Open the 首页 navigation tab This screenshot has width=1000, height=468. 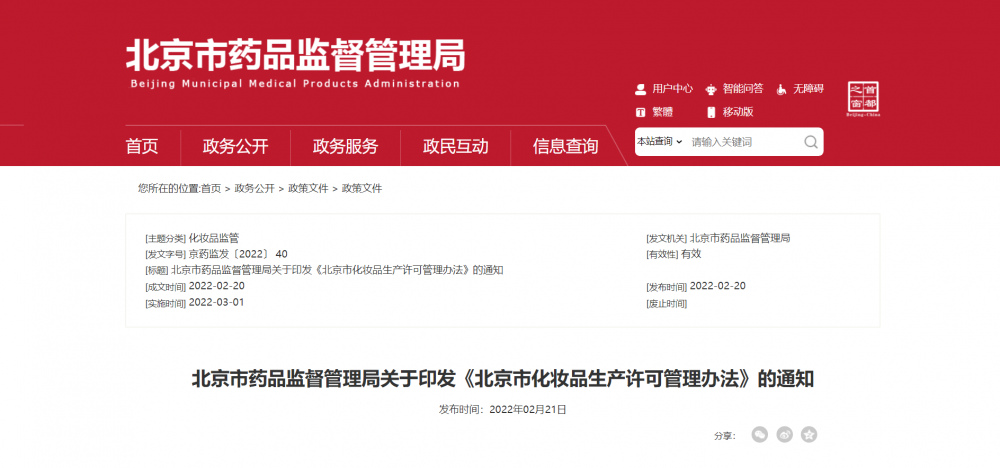142,147
